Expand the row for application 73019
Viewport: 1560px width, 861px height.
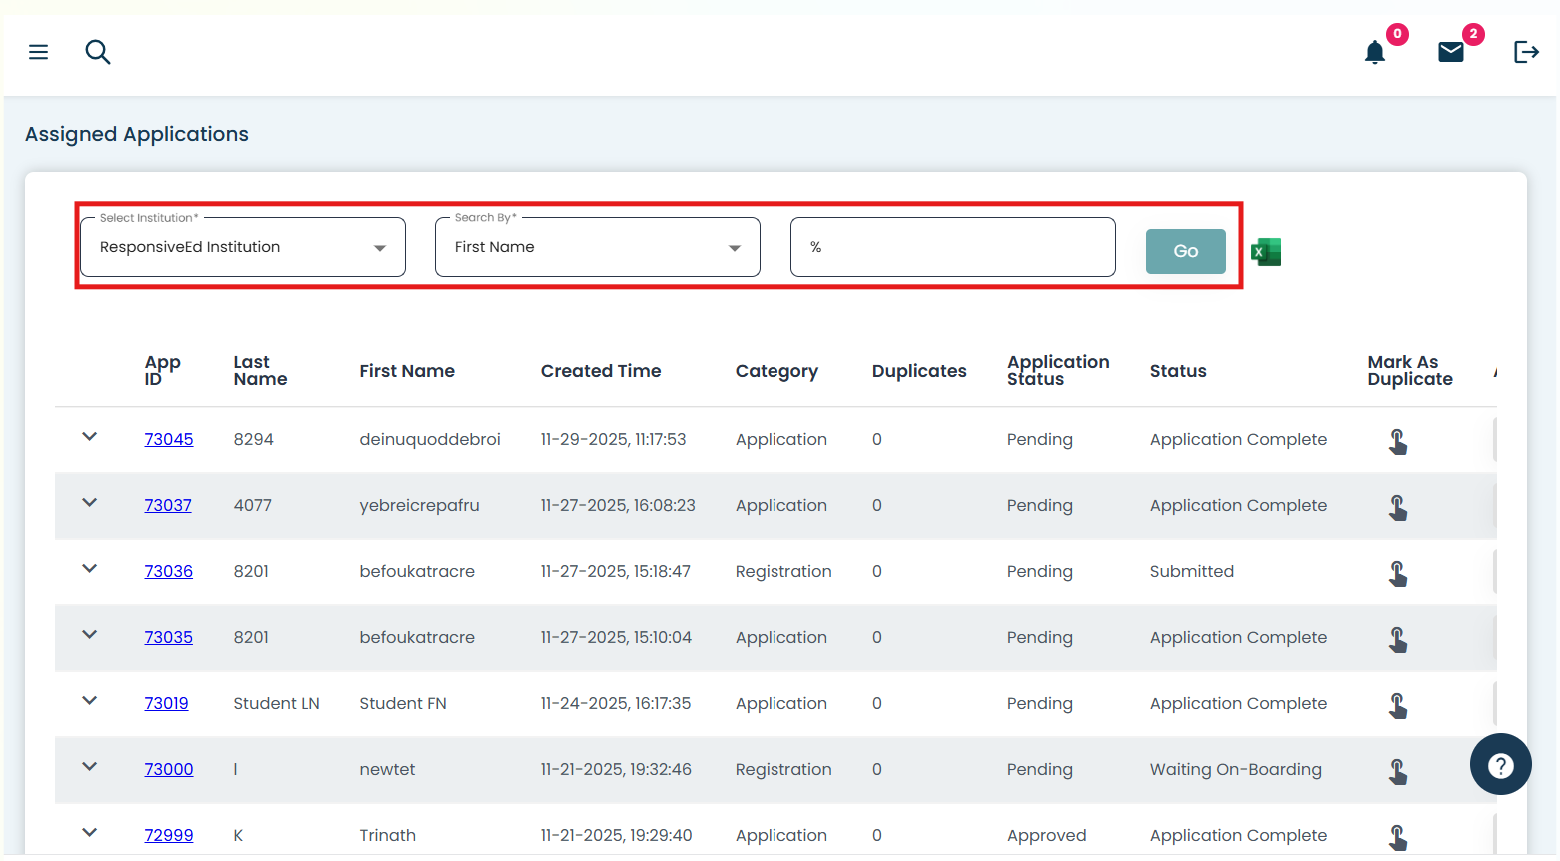(90, 701)
